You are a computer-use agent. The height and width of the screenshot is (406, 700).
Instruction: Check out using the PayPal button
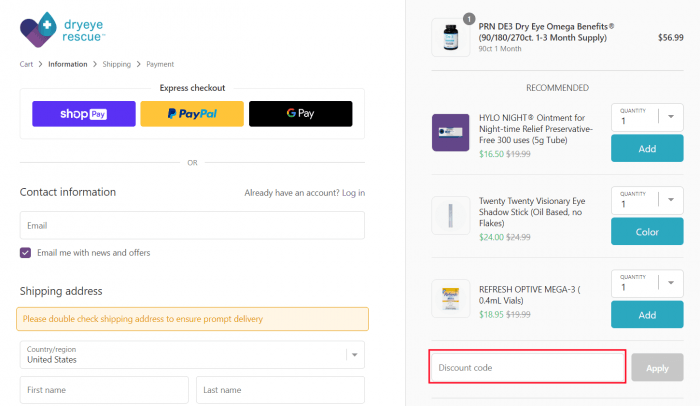click(192, 114)
